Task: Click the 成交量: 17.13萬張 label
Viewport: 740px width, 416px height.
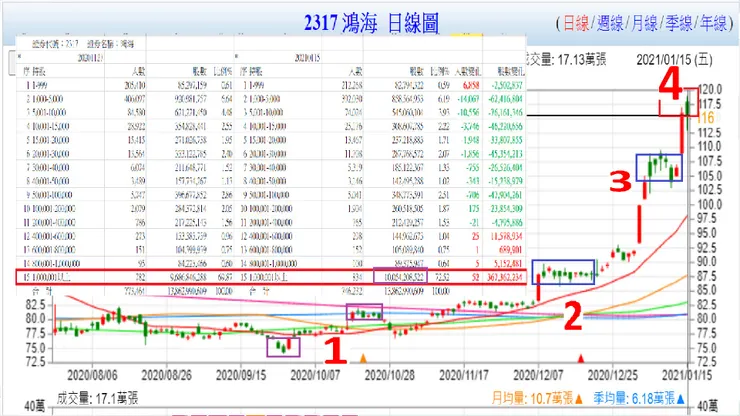Action: click(566, 59)
